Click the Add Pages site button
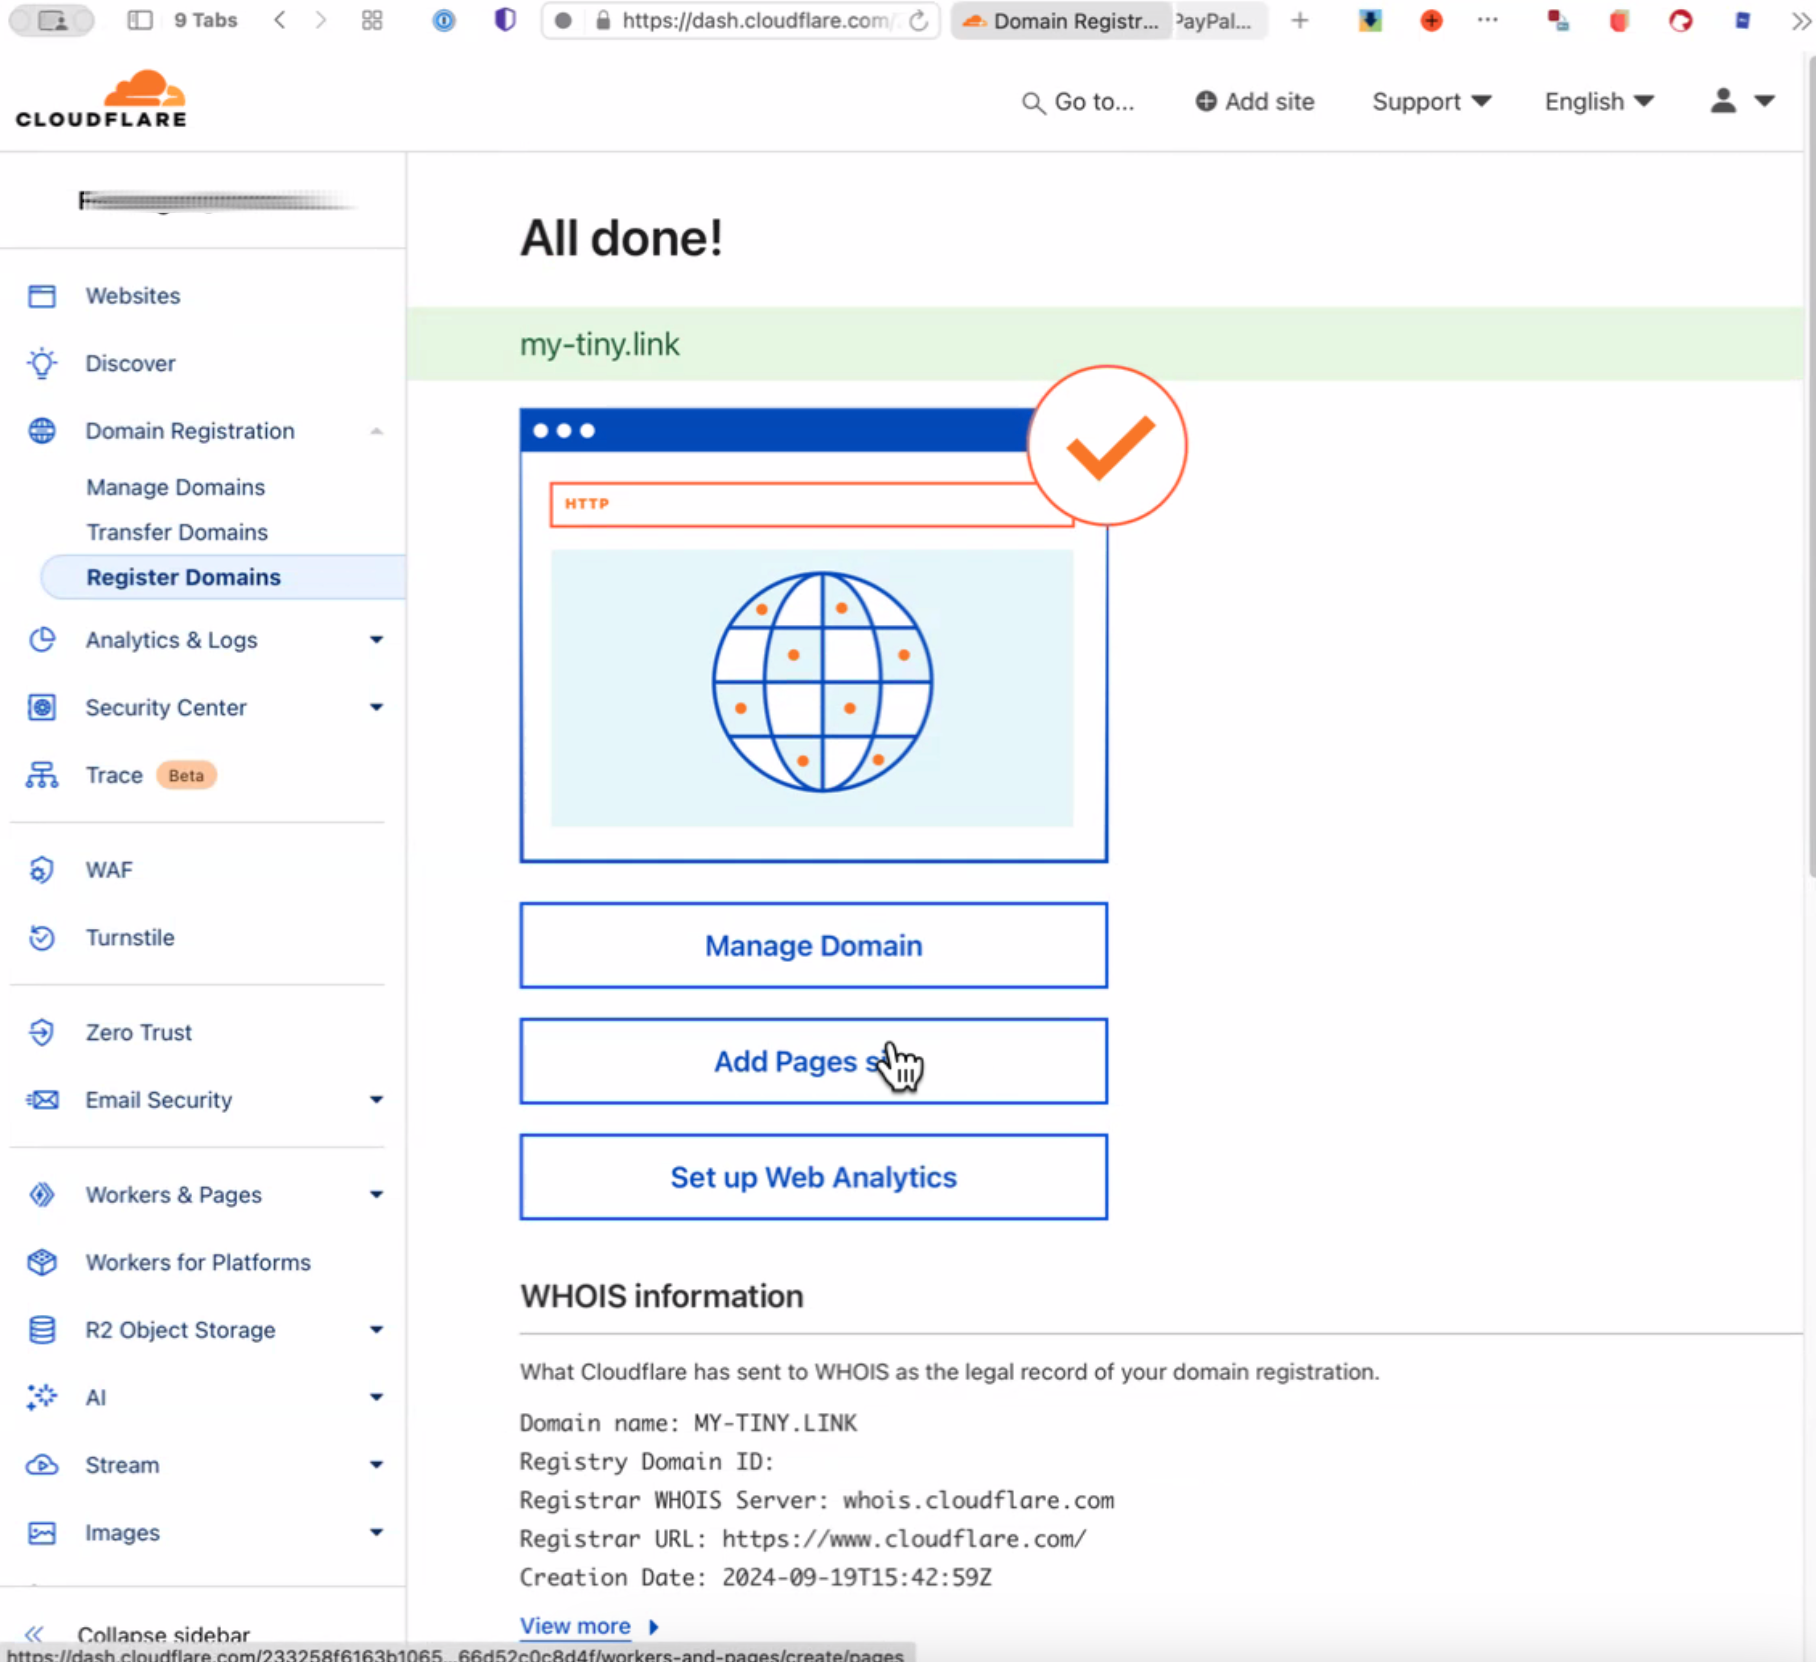 tap(813, 1061)
